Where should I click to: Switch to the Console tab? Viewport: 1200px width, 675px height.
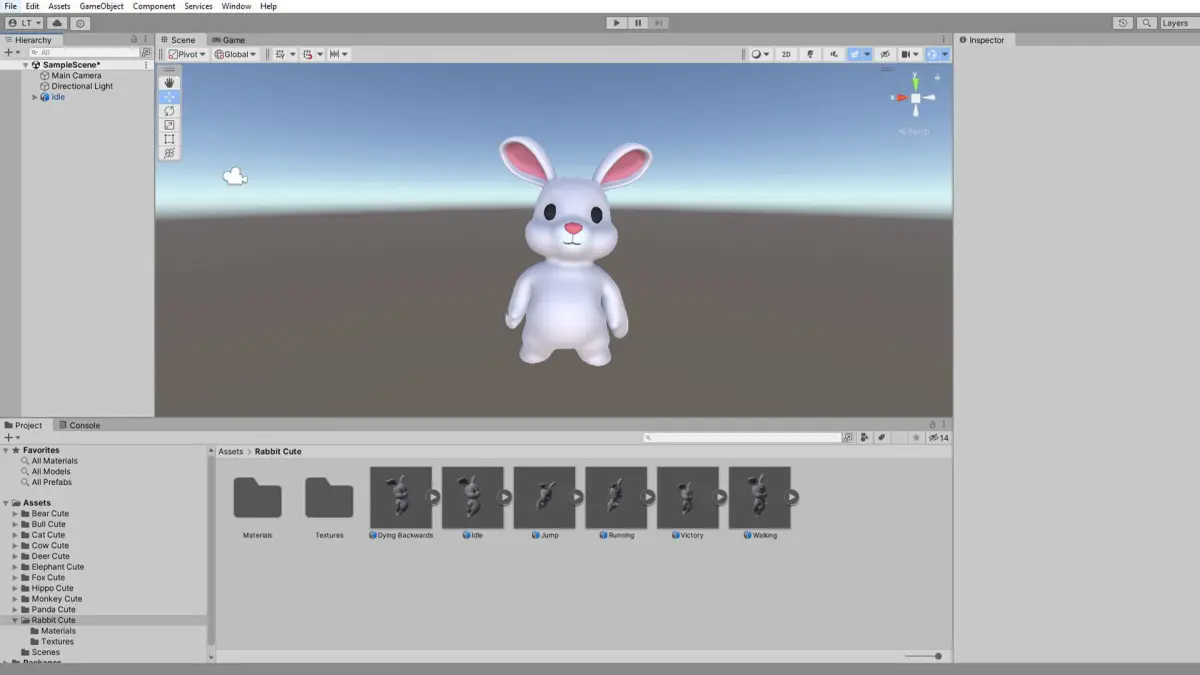tap(79, 425)
